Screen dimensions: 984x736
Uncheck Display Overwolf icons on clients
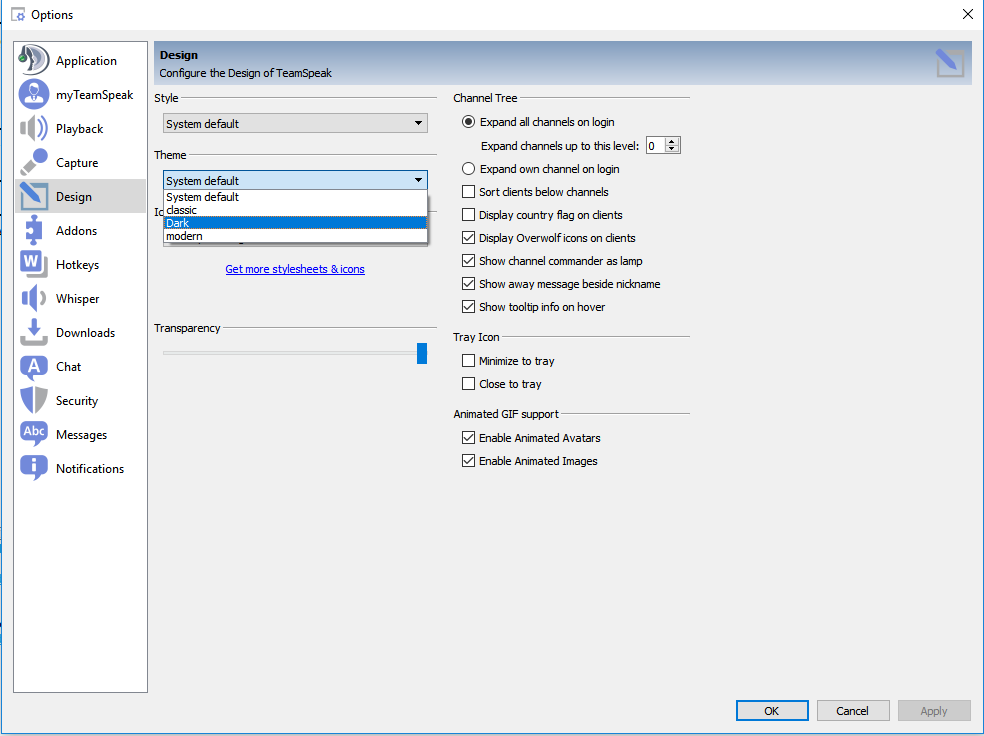point(468,238)
